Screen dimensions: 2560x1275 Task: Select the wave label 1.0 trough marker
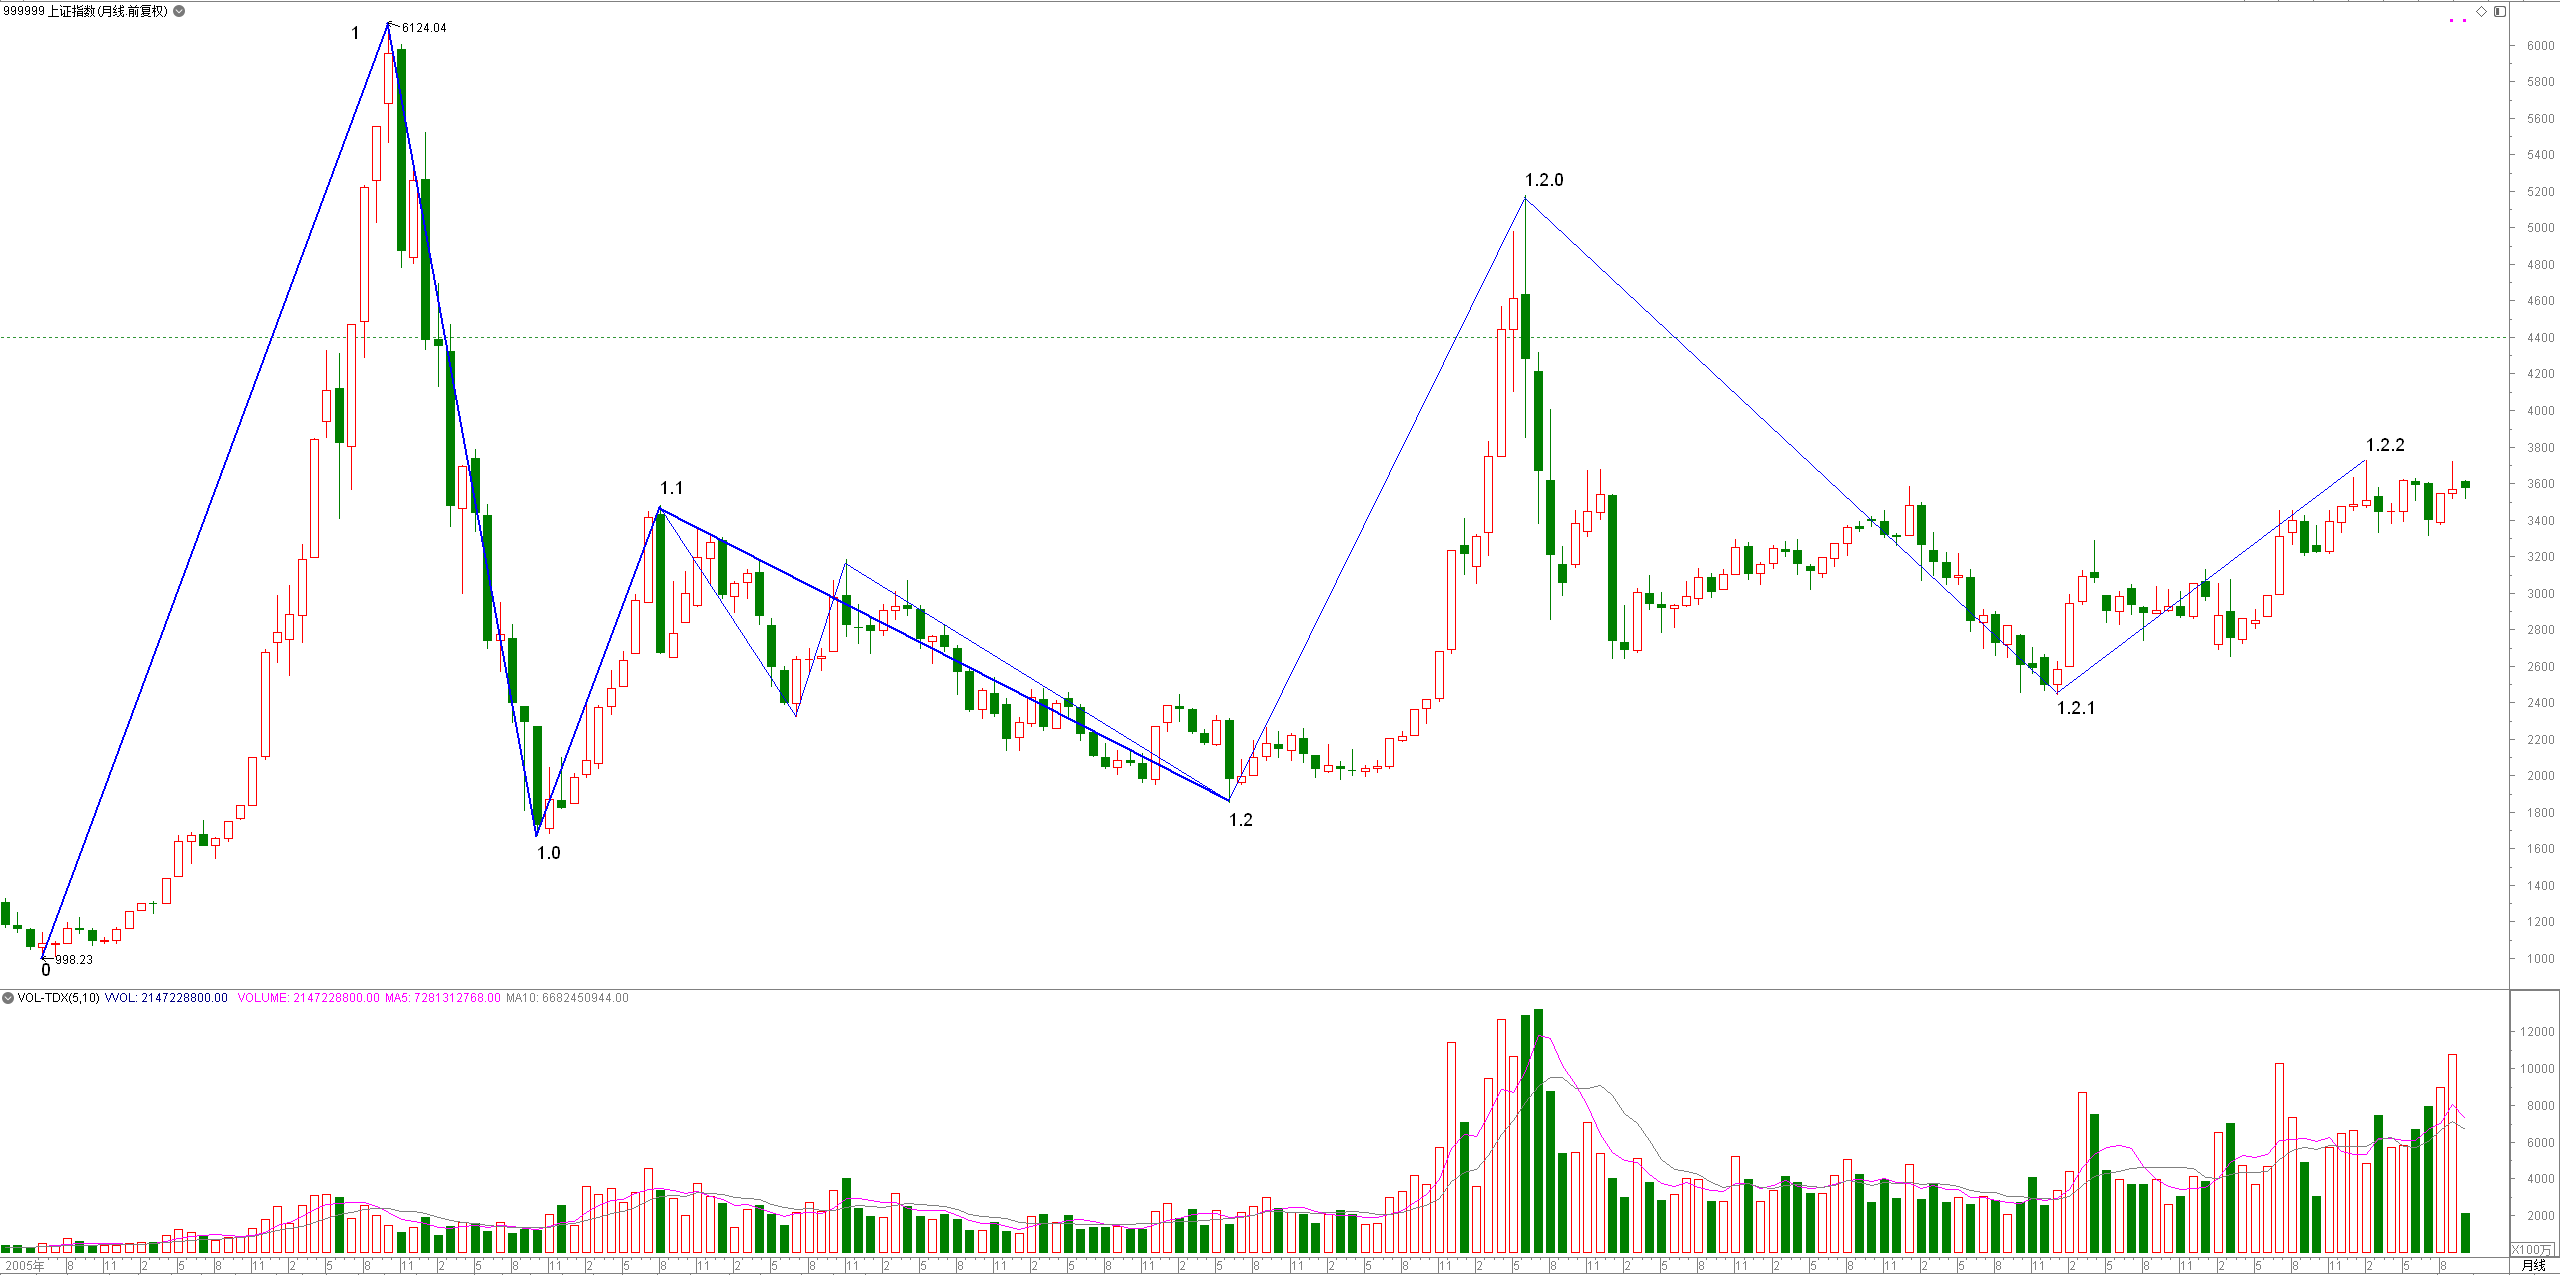click(548, 853)
